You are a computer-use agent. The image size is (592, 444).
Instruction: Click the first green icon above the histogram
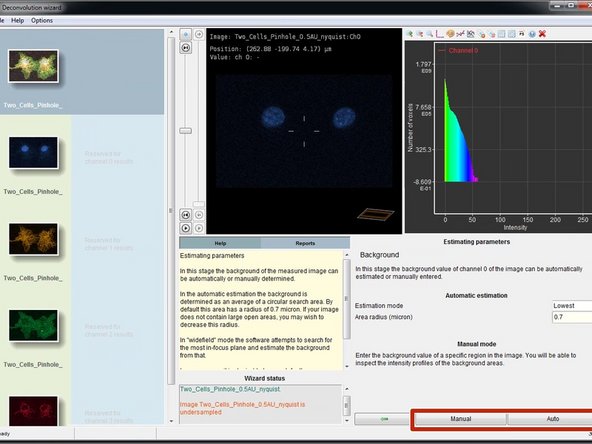point(410,34)
